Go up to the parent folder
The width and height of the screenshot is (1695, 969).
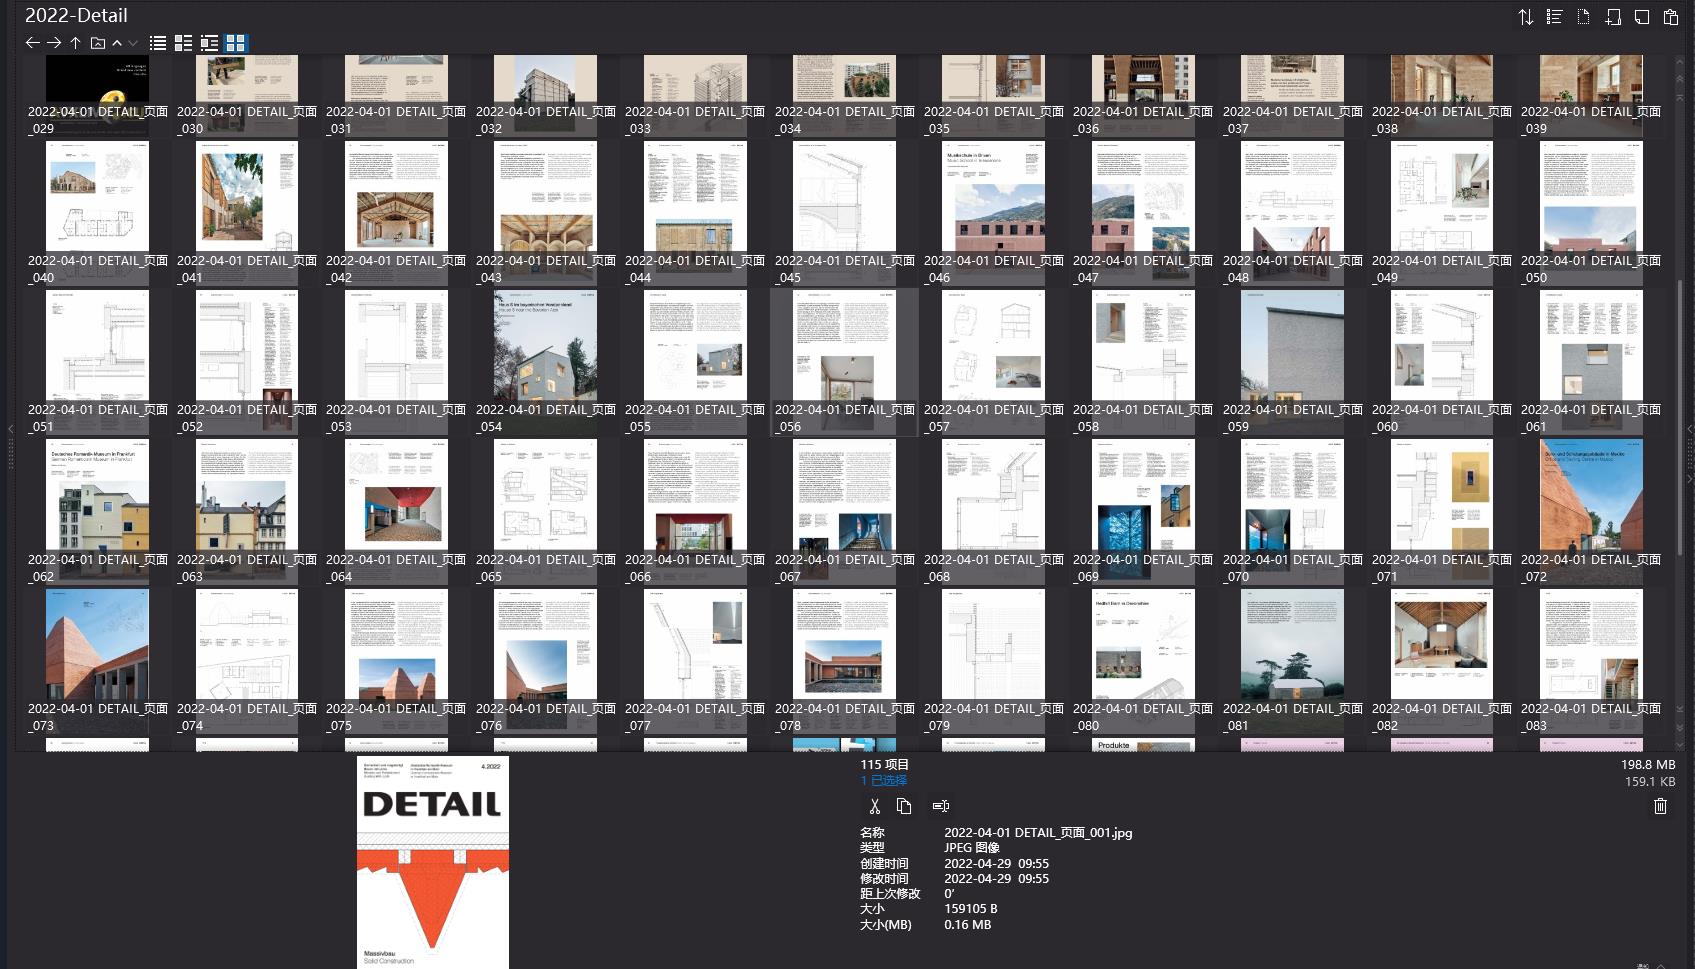tap(75, 43)
